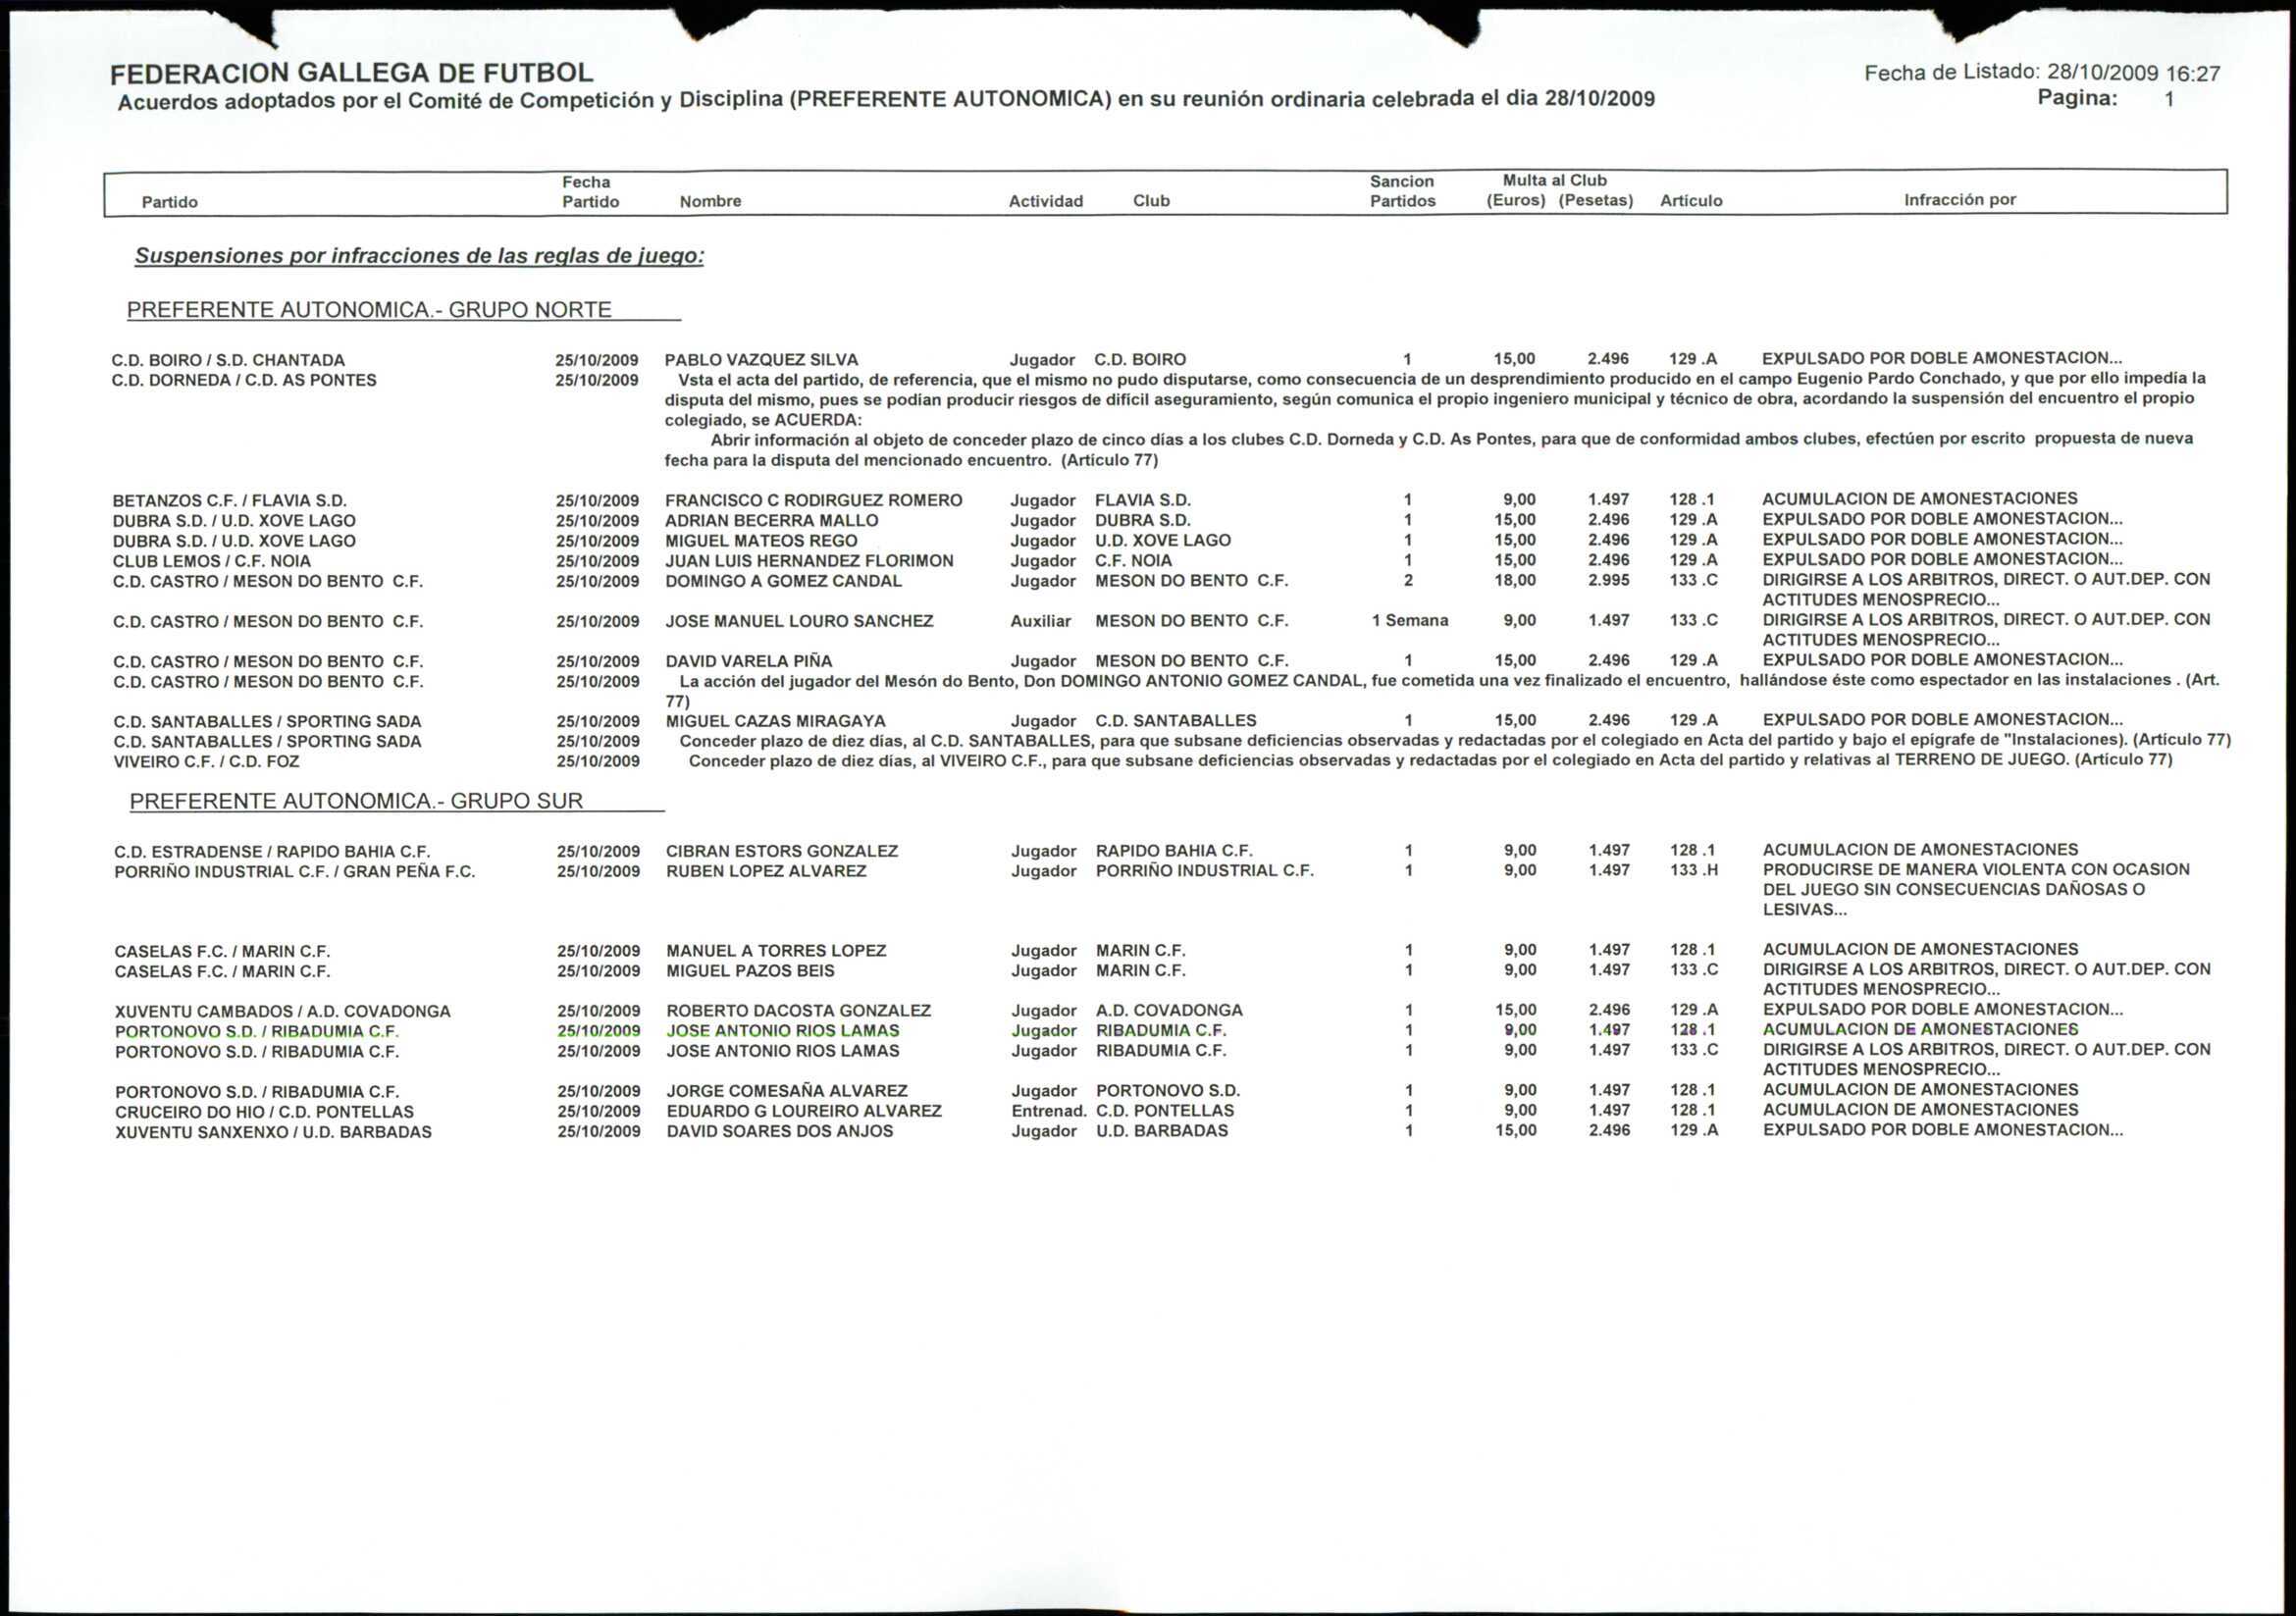
Task: Click the Suspensiones por infracciones heading
Action: pyautogui.click(x=419, y=256)
